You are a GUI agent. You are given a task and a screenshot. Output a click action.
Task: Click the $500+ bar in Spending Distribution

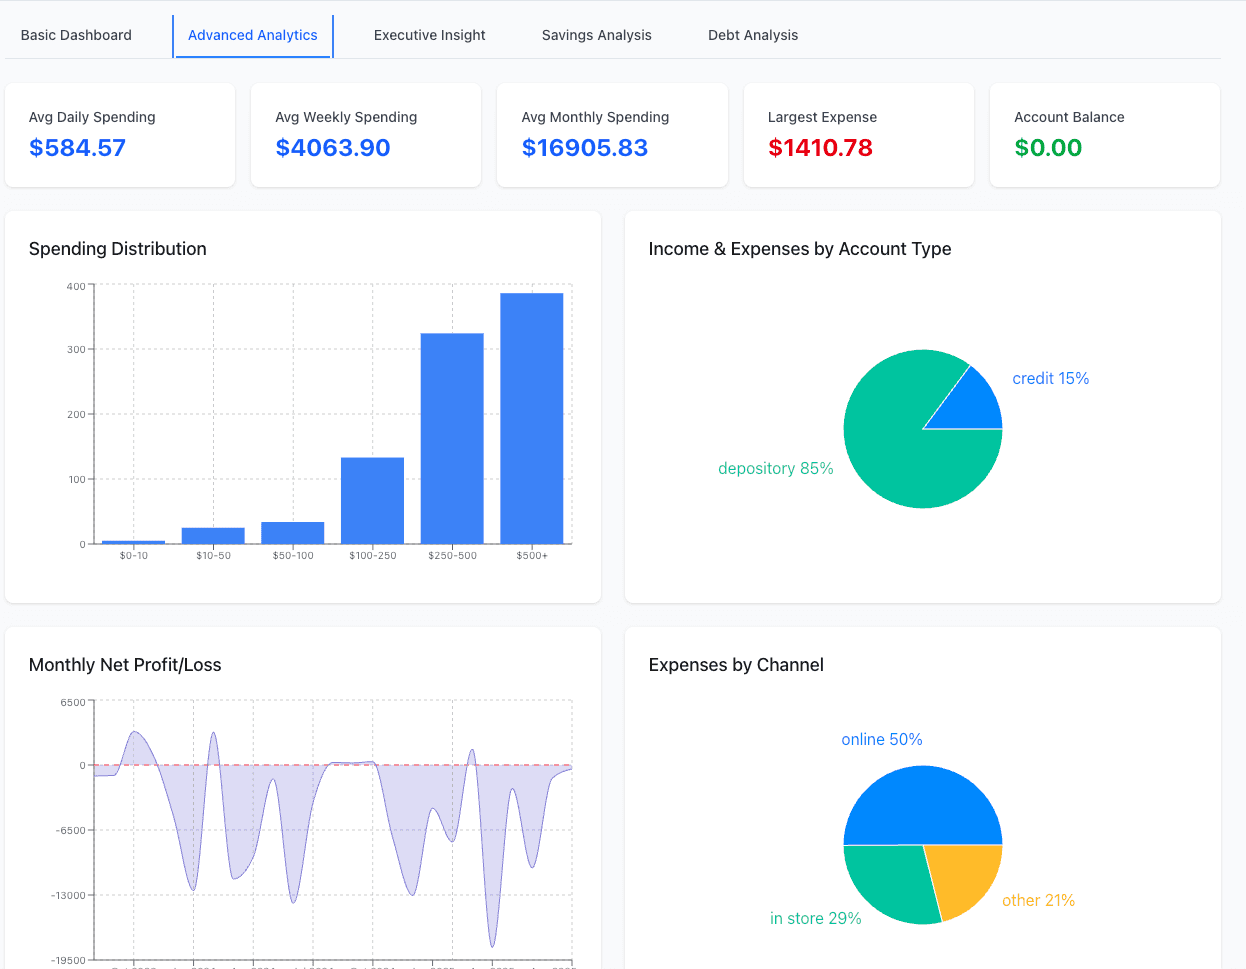coord(532,418)
